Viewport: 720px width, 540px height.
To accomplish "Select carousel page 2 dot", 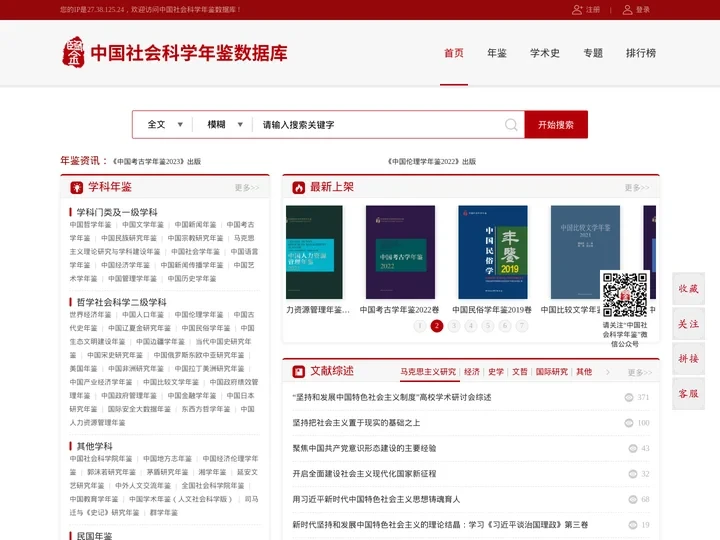I will 437,326.
